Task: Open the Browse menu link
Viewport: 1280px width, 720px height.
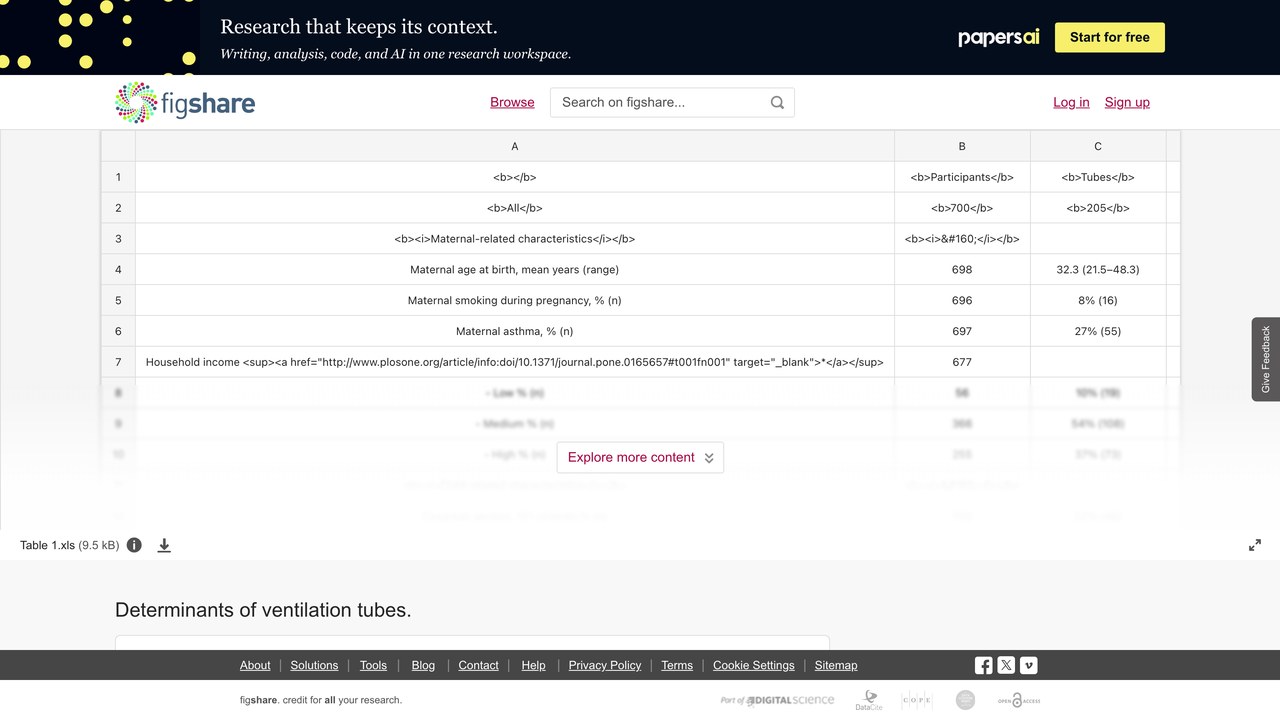Action: click(x=512, y=102)
